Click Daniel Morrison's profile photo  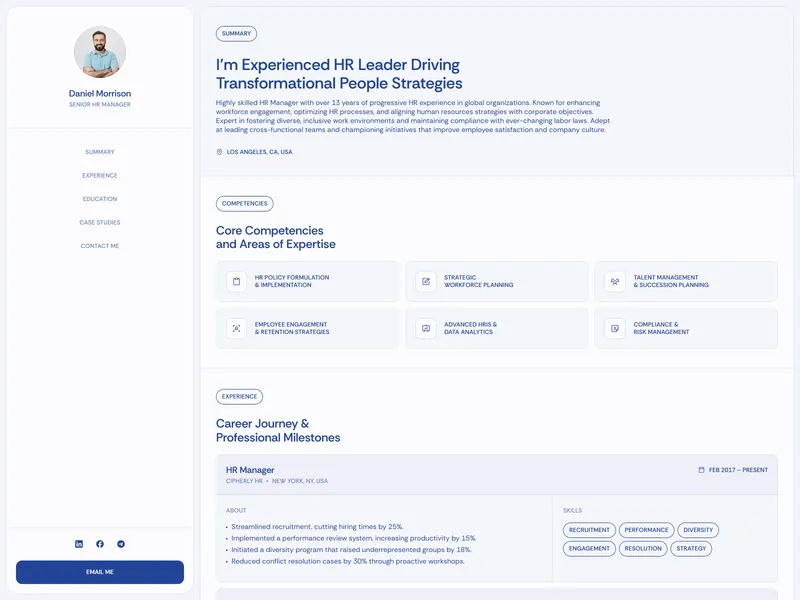[100, 52]
